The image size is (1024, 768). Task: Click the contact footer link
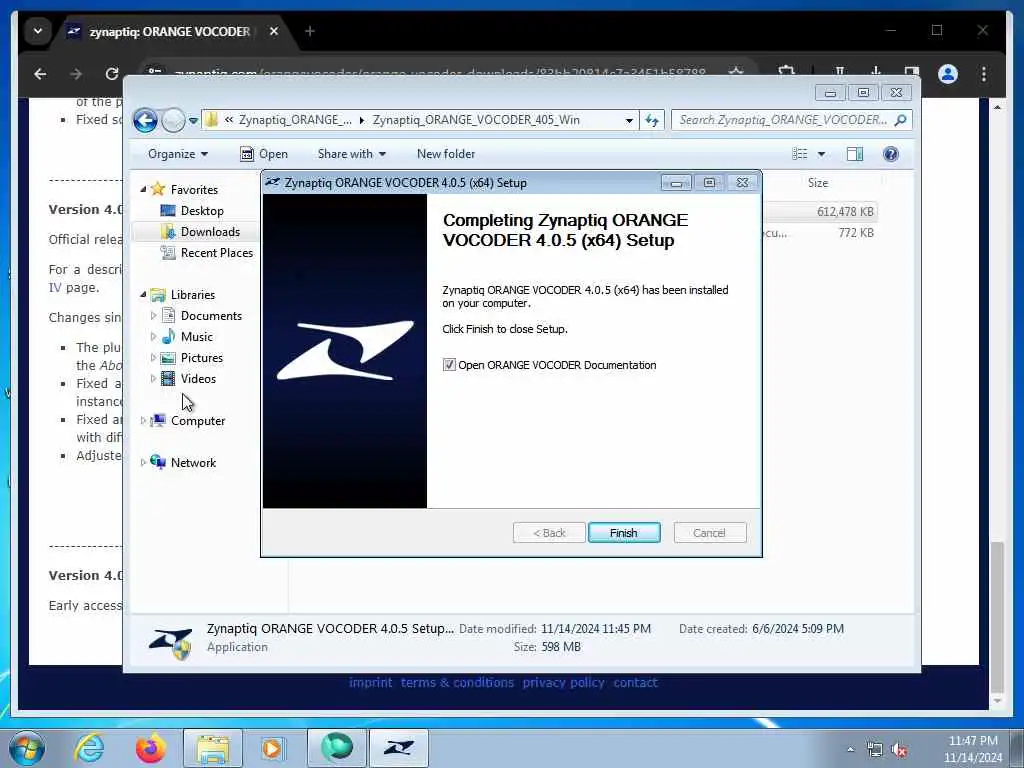point(635,682)
